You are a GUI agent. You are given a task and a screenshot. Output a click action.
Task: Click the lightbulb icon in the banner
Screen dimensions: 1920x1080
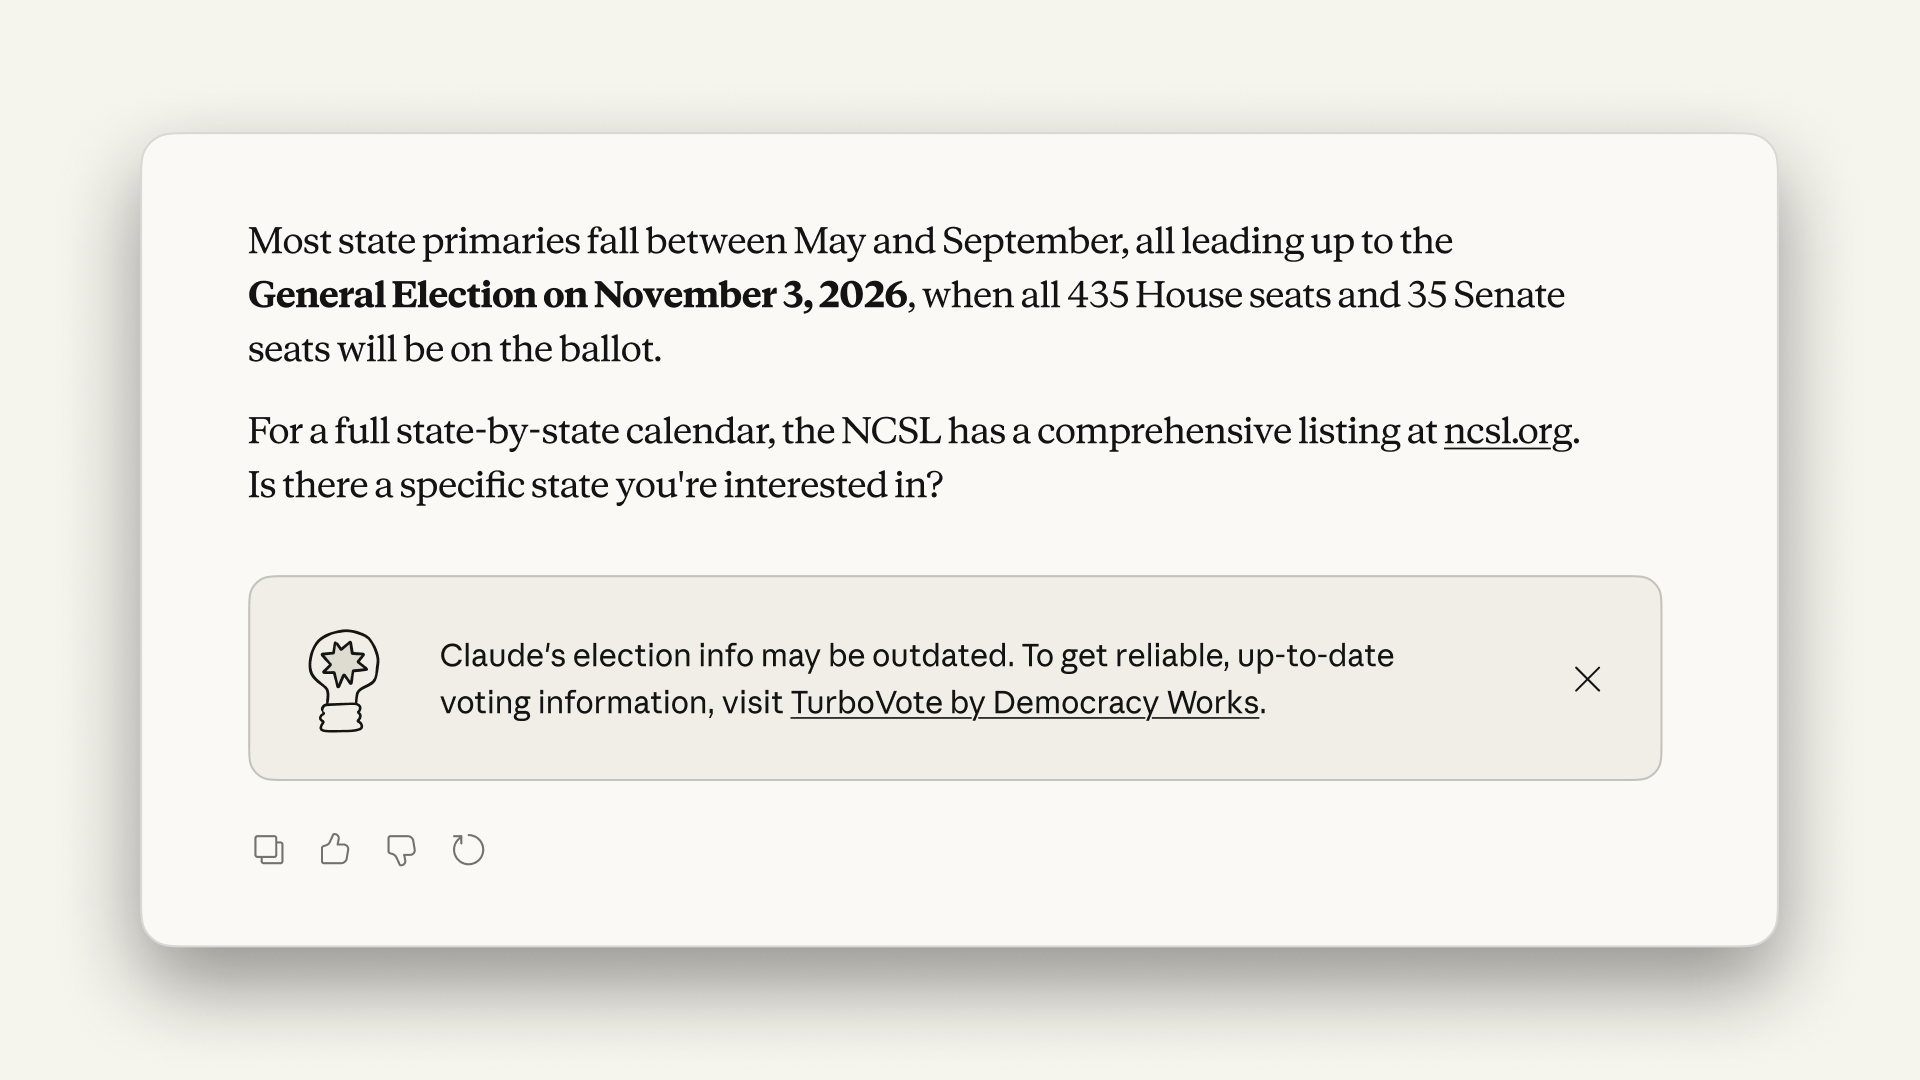click(x=343, y=680)
